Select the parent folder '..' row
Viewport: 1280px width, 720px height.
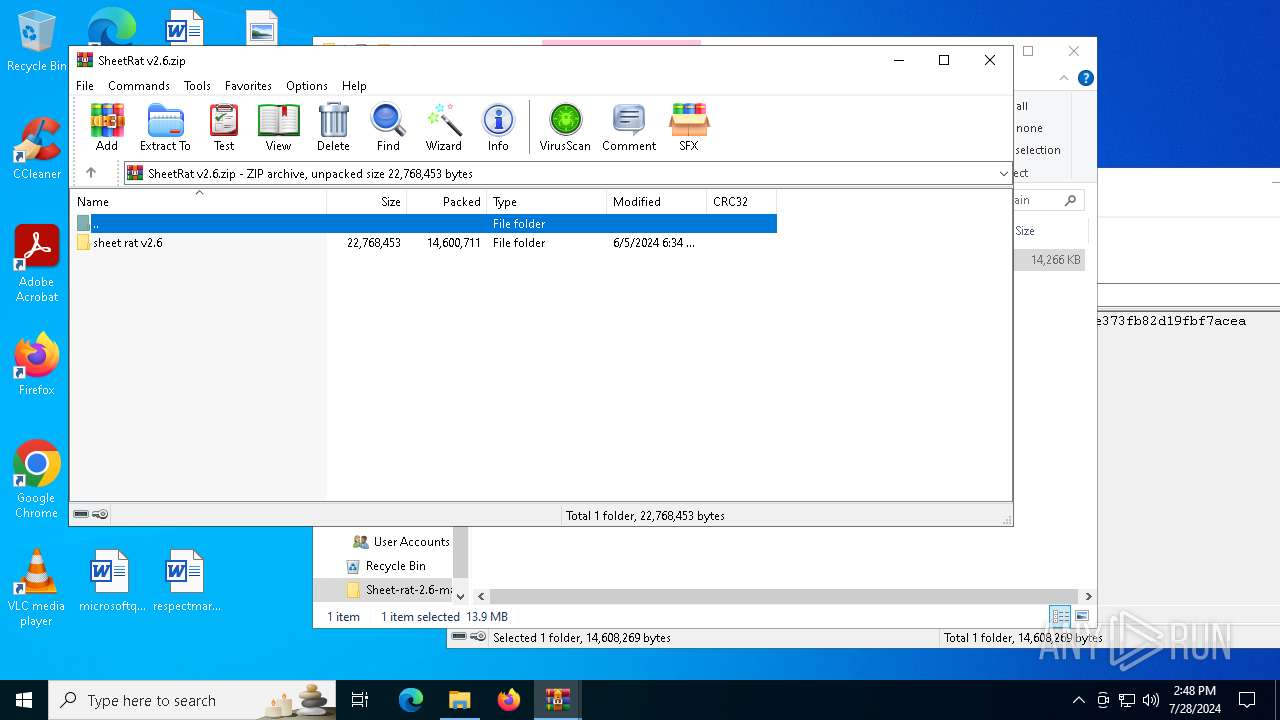click(x=424, y=224)
